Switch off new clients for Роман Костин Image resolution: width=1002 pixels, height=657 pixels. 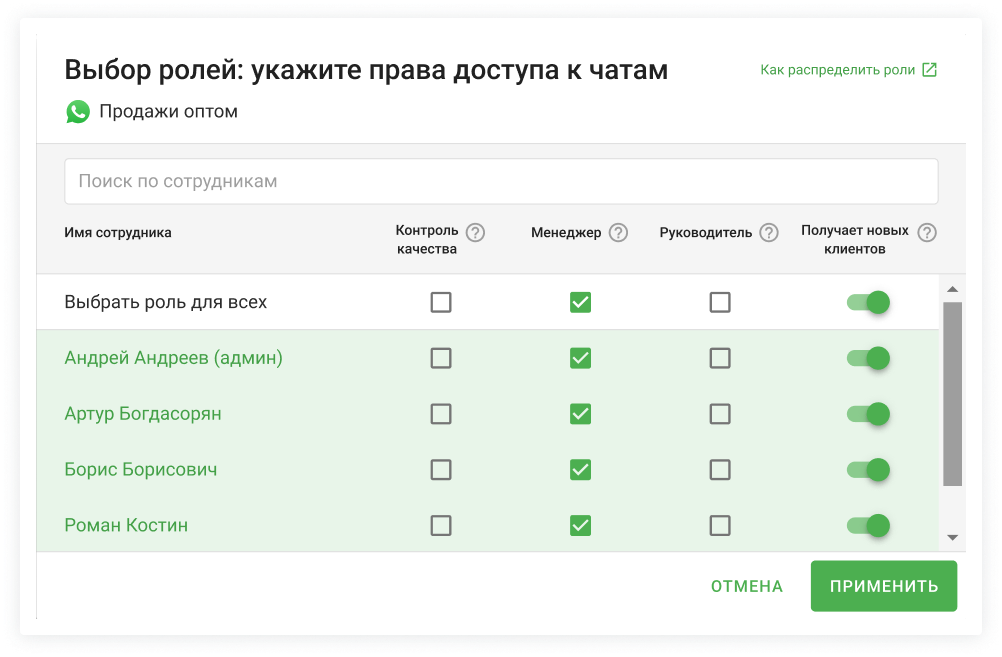pyautogui.click(x=868, y=525)
